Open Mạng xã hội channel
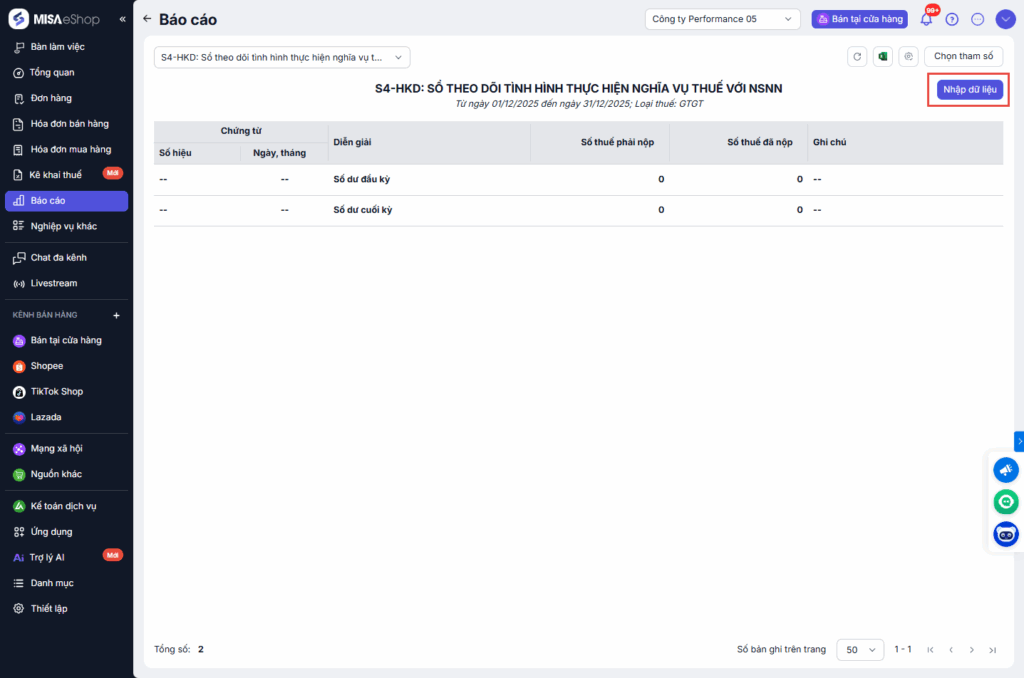Viewport: 1024px width, 678px height. point(66,449)
